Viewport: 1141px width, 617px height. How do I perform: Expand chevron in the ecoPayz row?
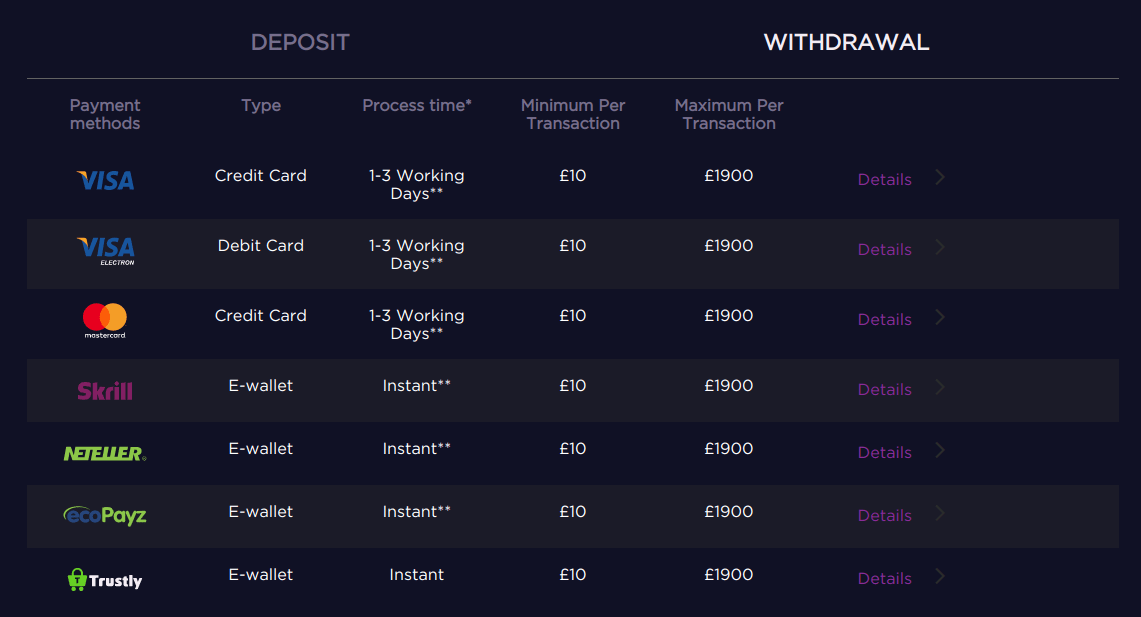(x=940, y=513)
